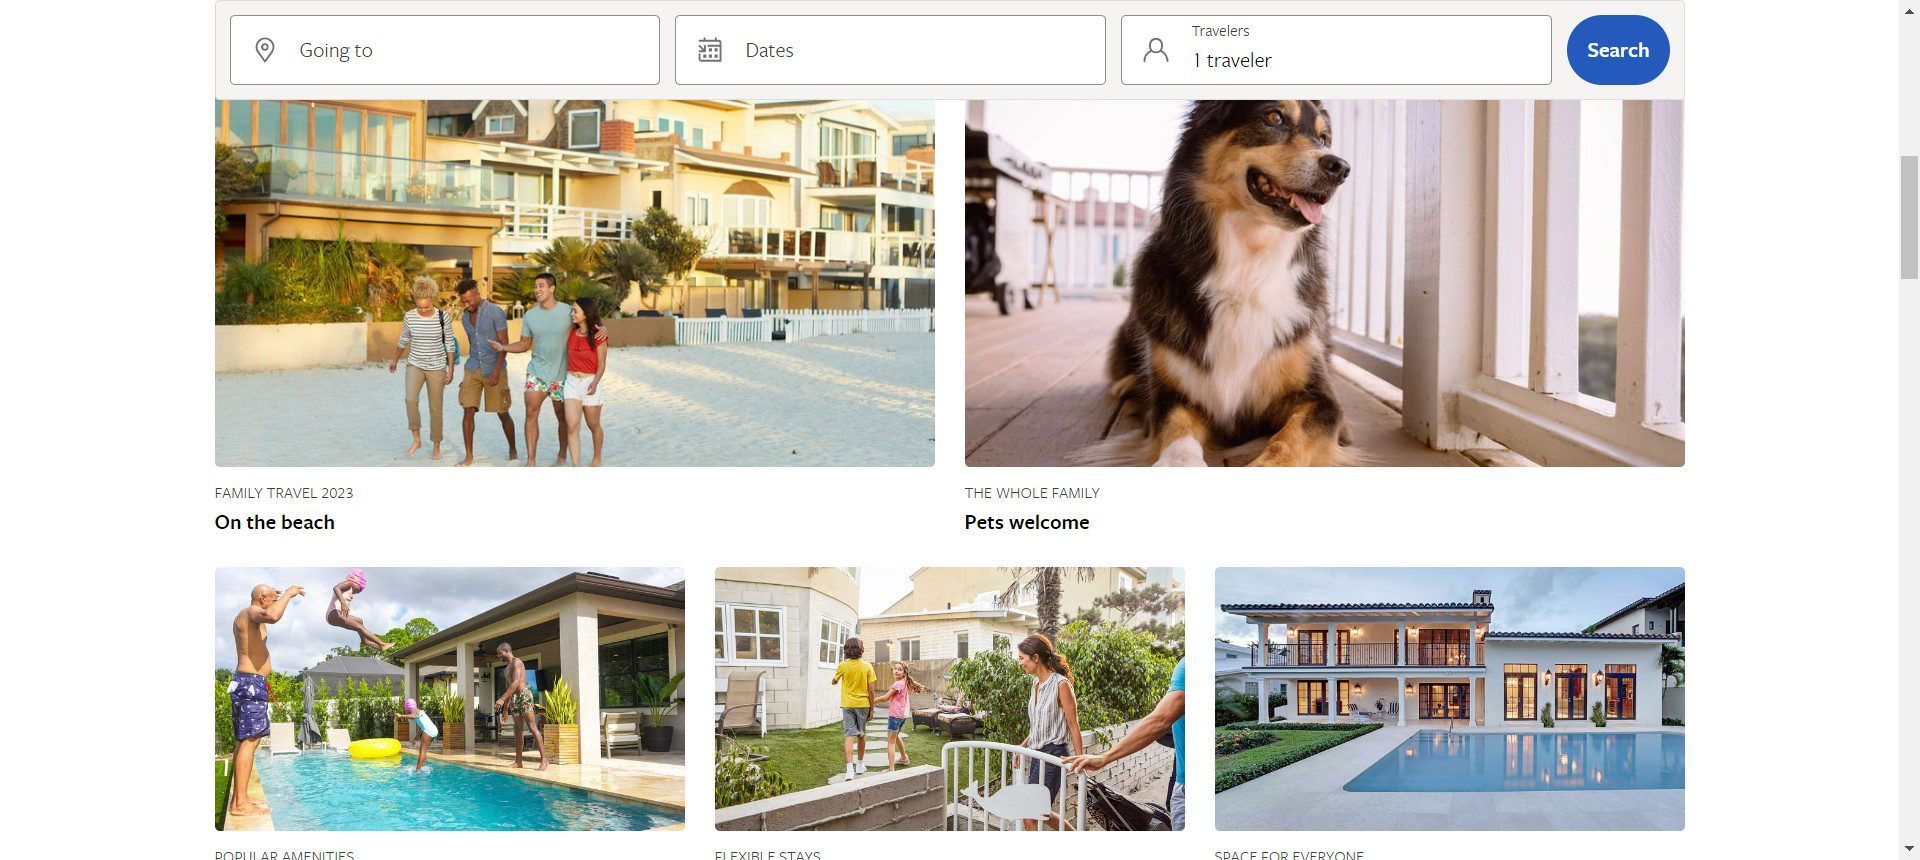Click the blue Search button
This screenshot has height=860, width=1920.
point(1618,50)
